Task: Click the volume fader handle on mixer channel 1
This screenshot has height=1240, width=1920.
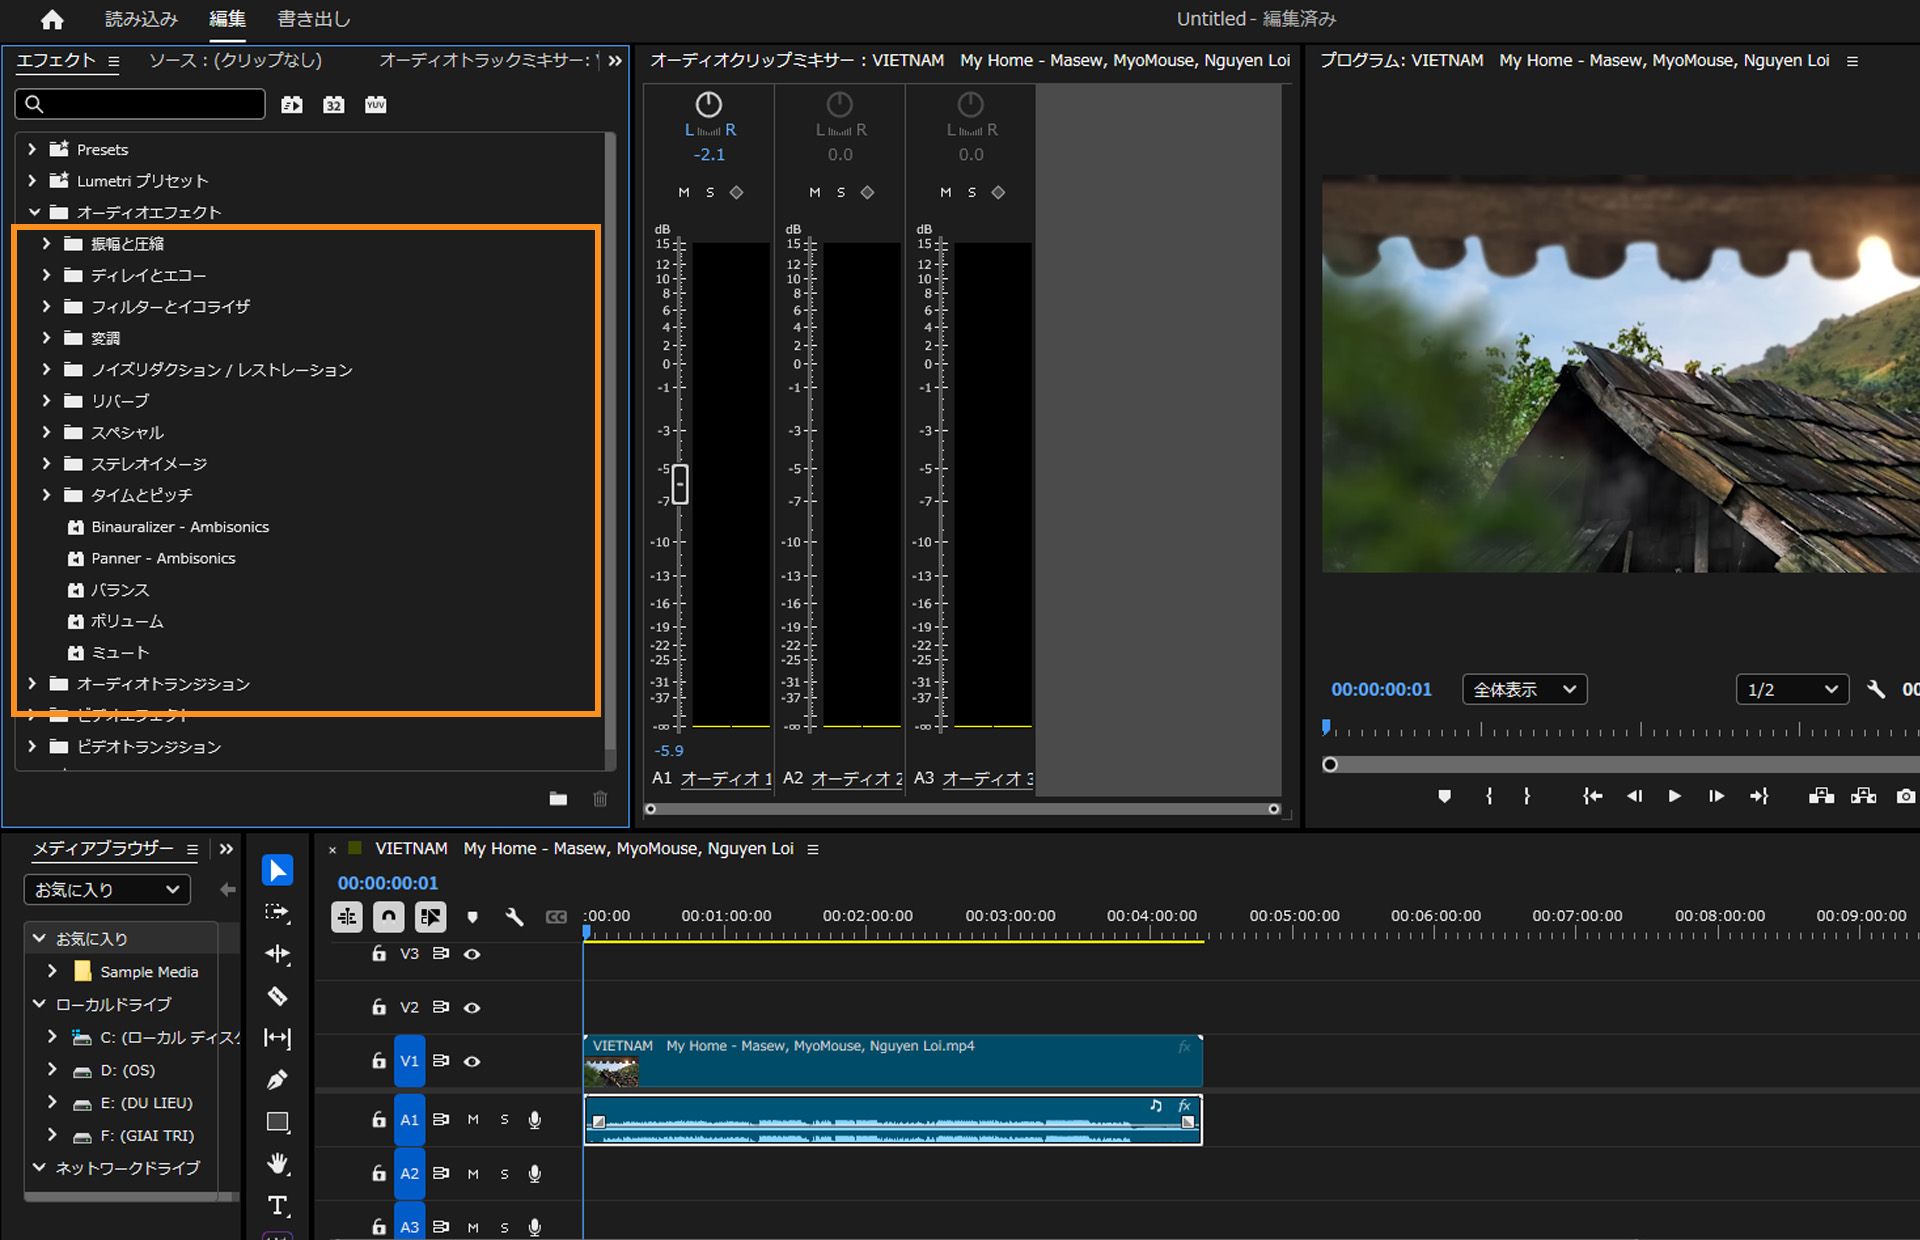Action: click(x=681, y=485)
